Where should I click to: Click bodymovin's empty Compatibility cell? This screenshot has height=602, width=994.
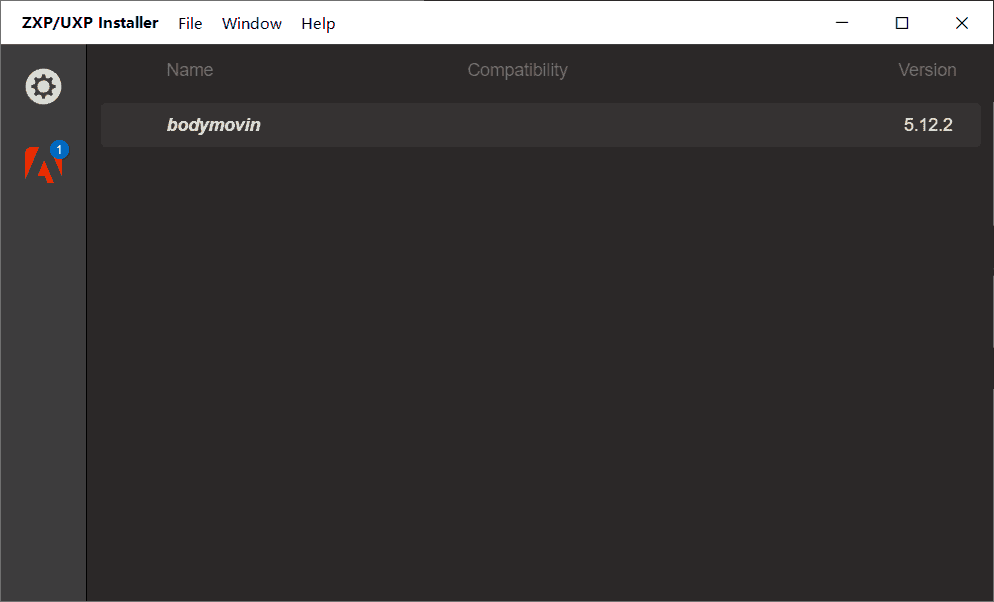coord(517,125)
